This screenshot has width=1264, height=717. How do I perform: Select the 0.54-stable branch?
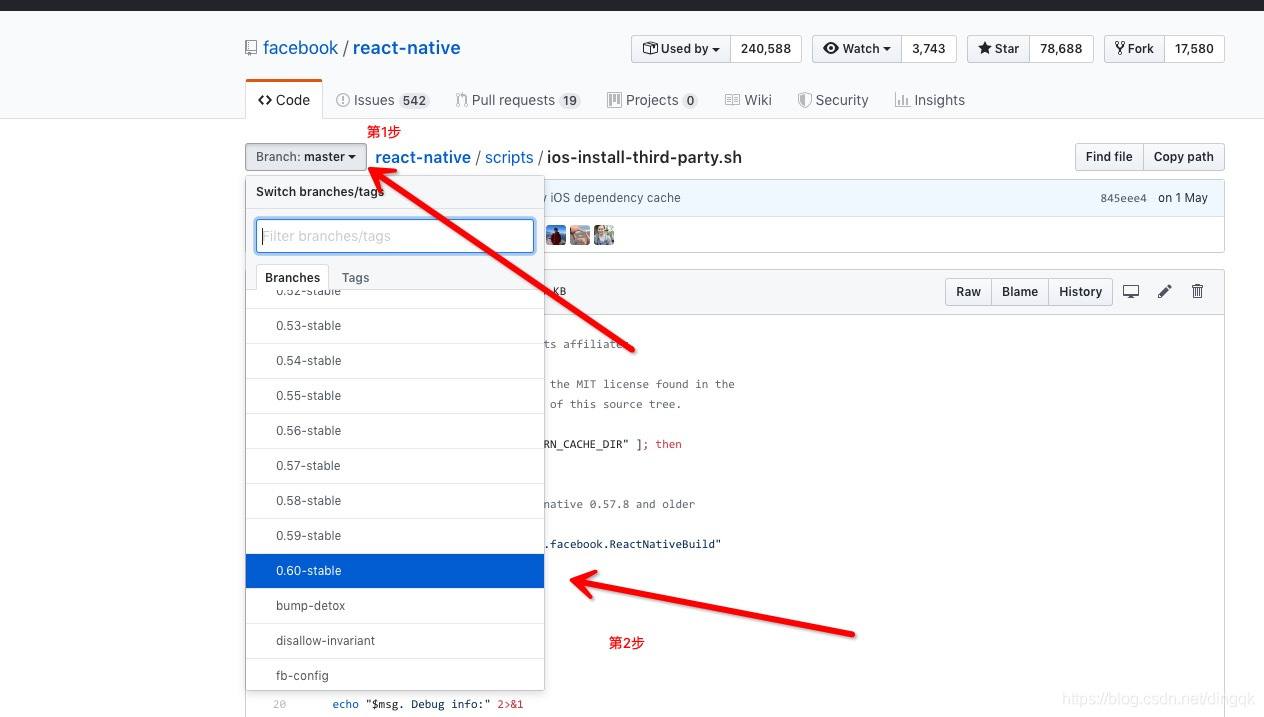(x=395, y=361)
